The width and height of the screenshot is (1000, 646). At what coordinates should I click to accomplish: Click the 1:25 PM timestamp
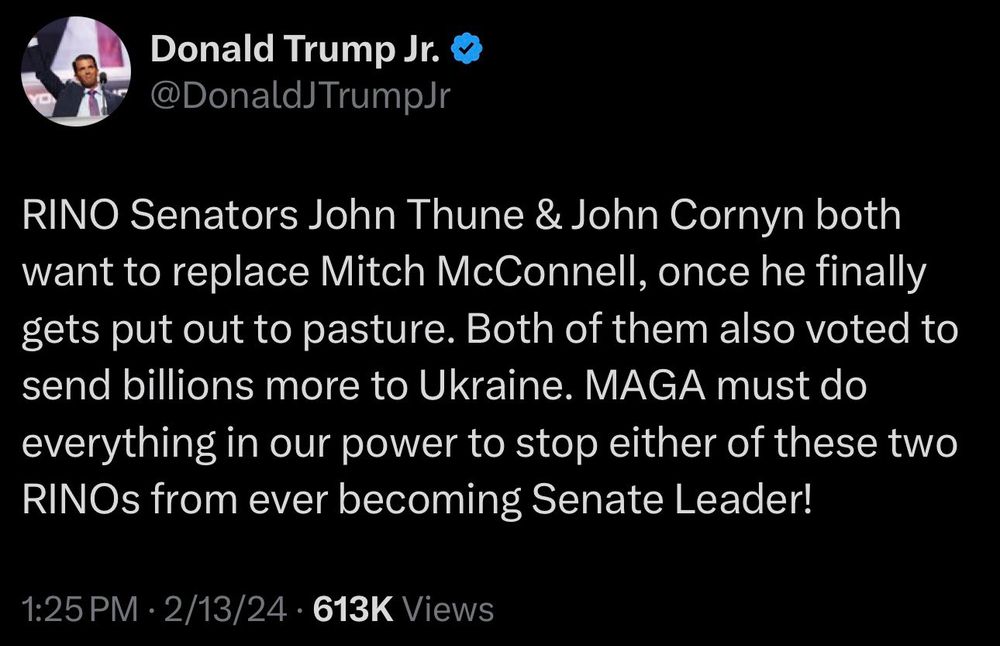tap(76, 609)
